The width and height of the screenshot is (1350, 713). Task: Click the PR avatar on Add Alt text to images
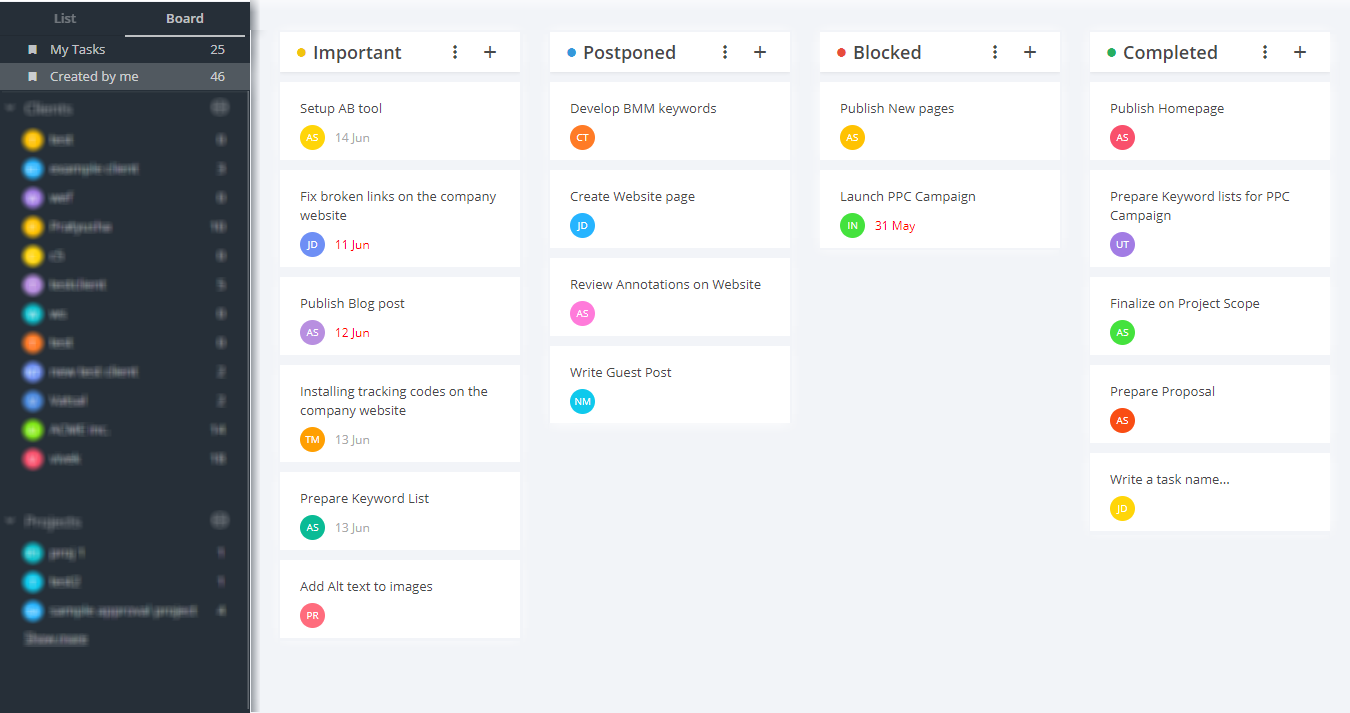(x=312, y=615)
